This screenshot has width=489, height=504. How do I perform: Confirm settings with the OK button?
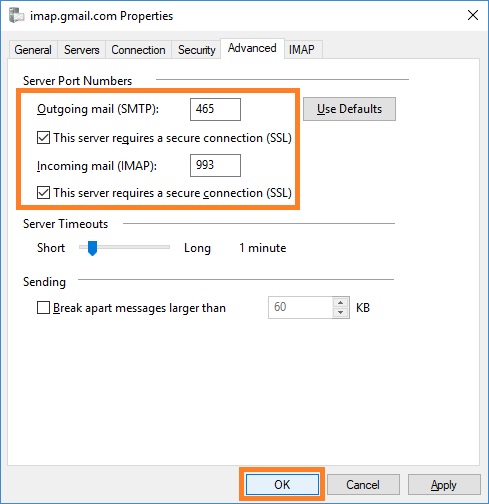(282, 485)
